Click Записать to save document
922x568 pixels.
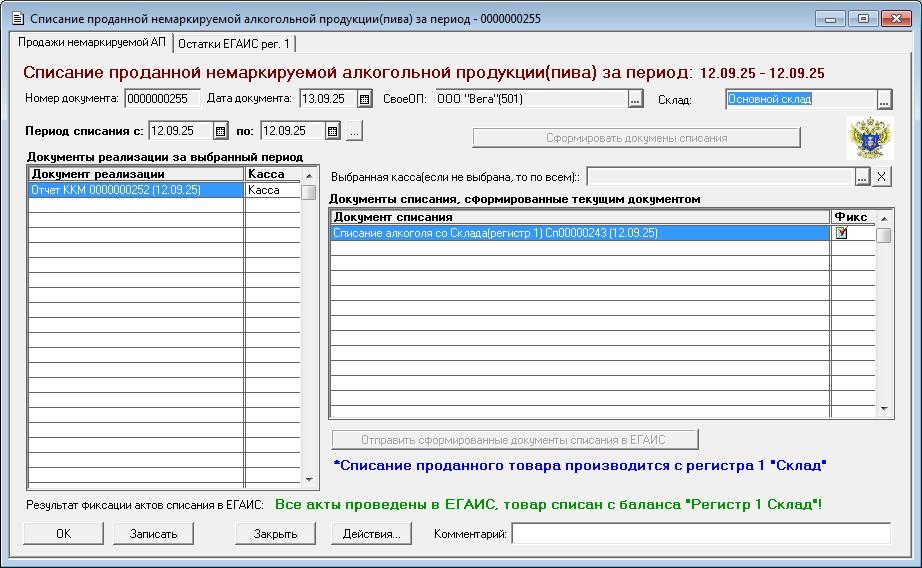(x=153, y=534)
